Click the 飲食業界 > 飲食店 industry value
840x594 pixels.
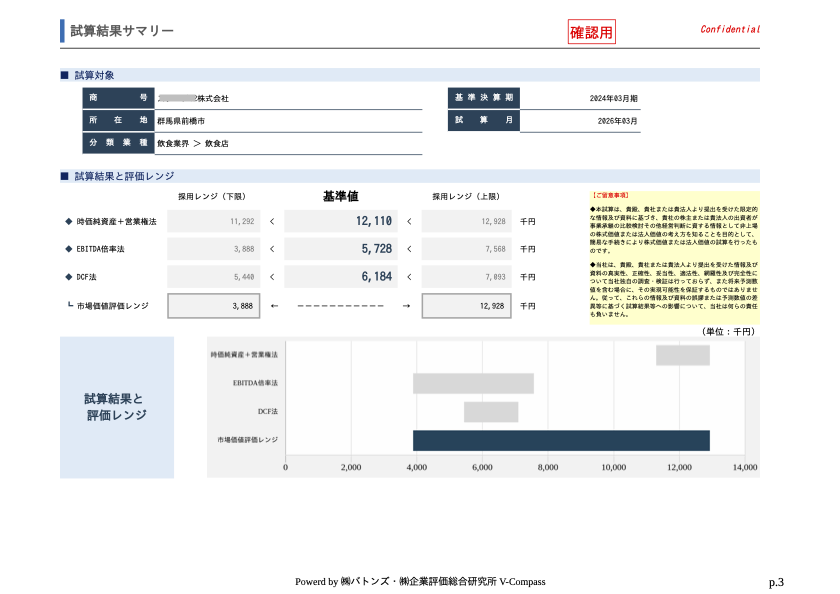(193, 144)
